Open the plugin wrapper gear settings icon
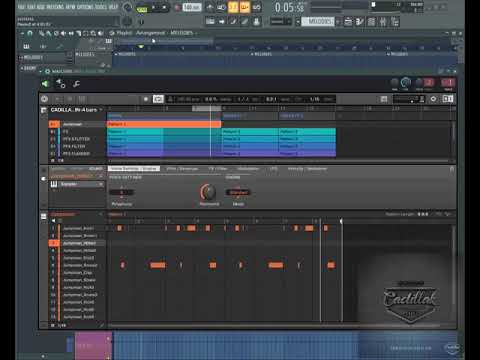 (x=61, y=84)
